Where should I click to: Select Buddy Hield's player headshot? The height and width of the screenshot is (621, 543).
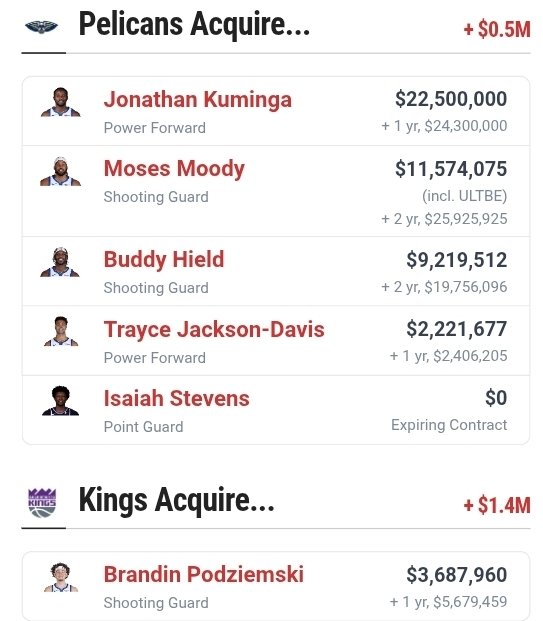point(60,262)
